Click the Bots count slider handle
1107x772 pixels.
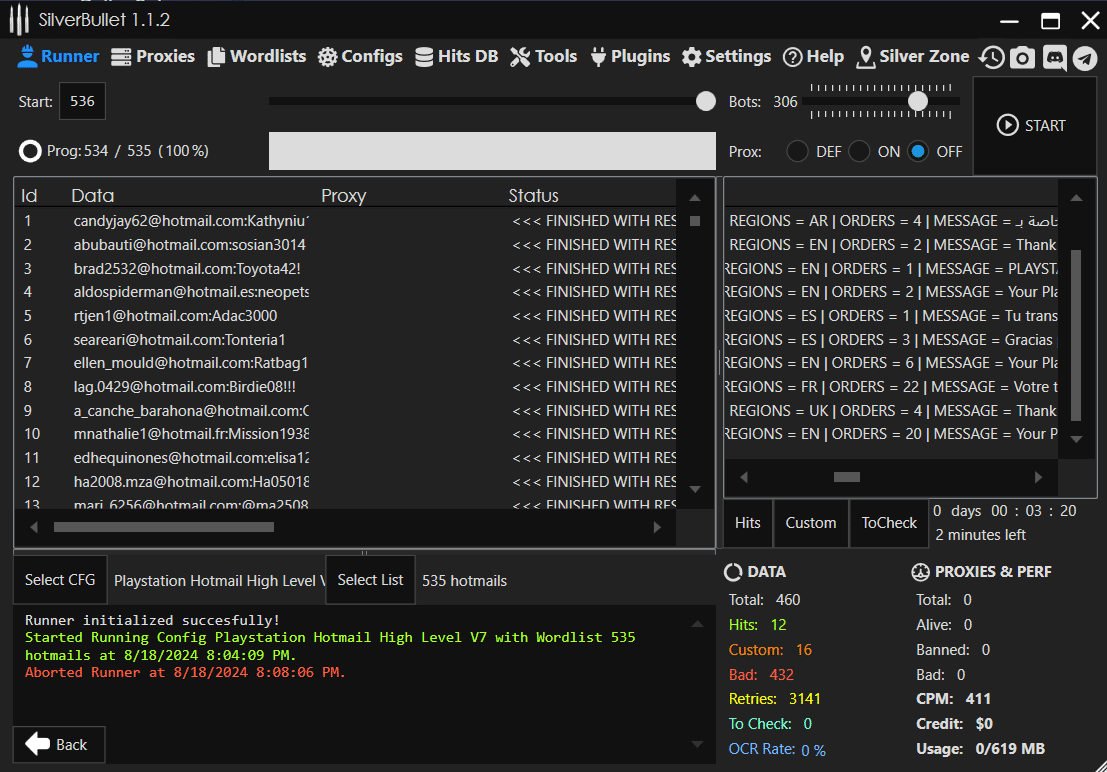[x=918, y=101]
